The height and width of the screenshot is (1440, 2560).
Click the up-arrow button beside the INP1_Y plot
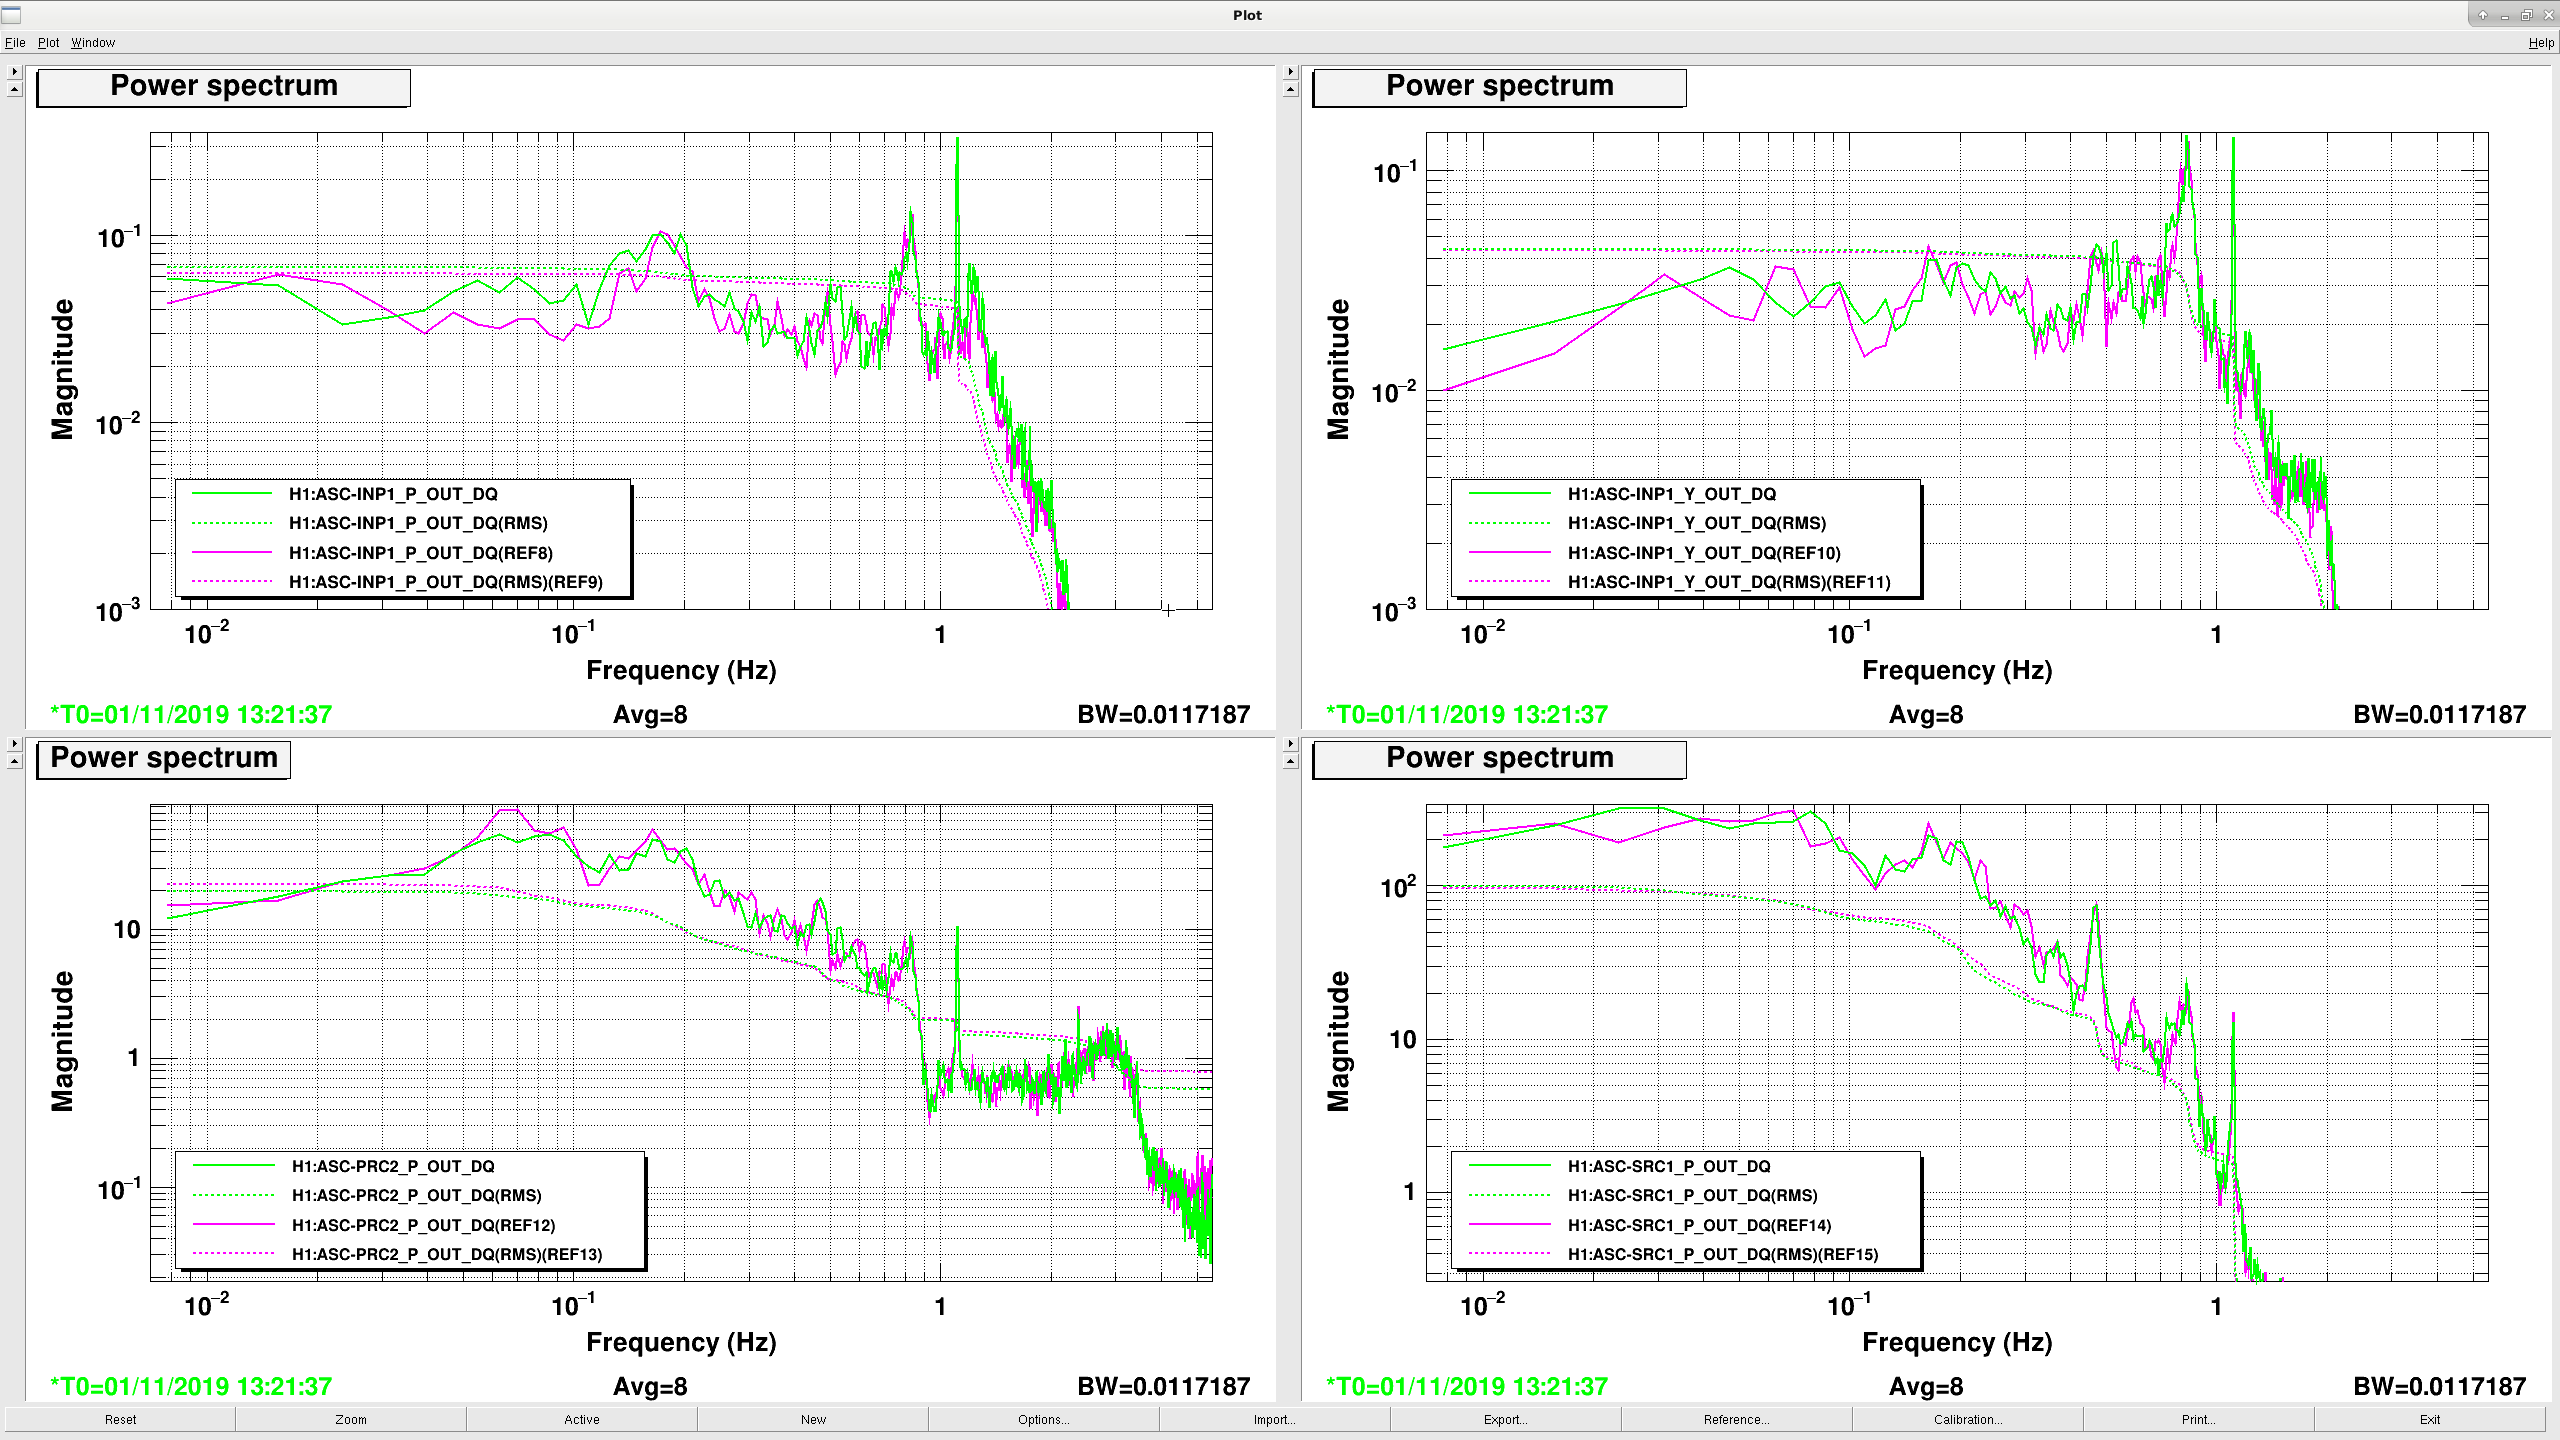[x=1290, y=90]
